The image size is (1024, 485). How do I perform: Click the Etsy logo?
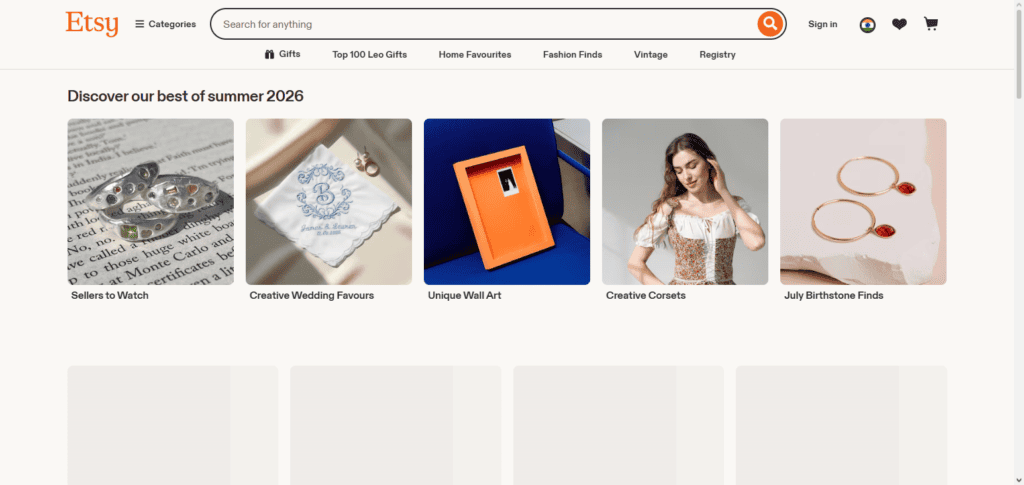click(x=92, y=24)
